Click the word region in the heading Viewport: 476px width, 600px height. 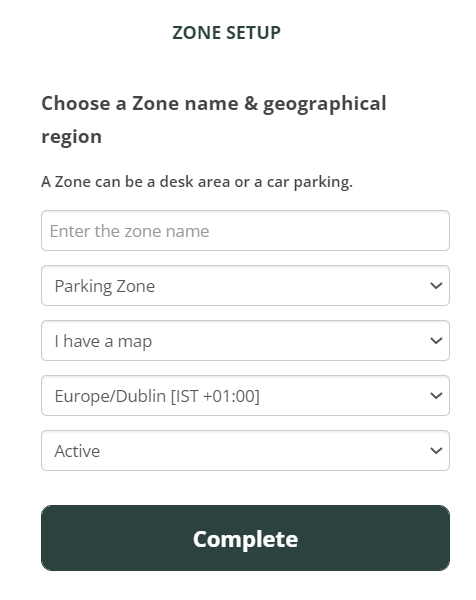pos(72,137)
